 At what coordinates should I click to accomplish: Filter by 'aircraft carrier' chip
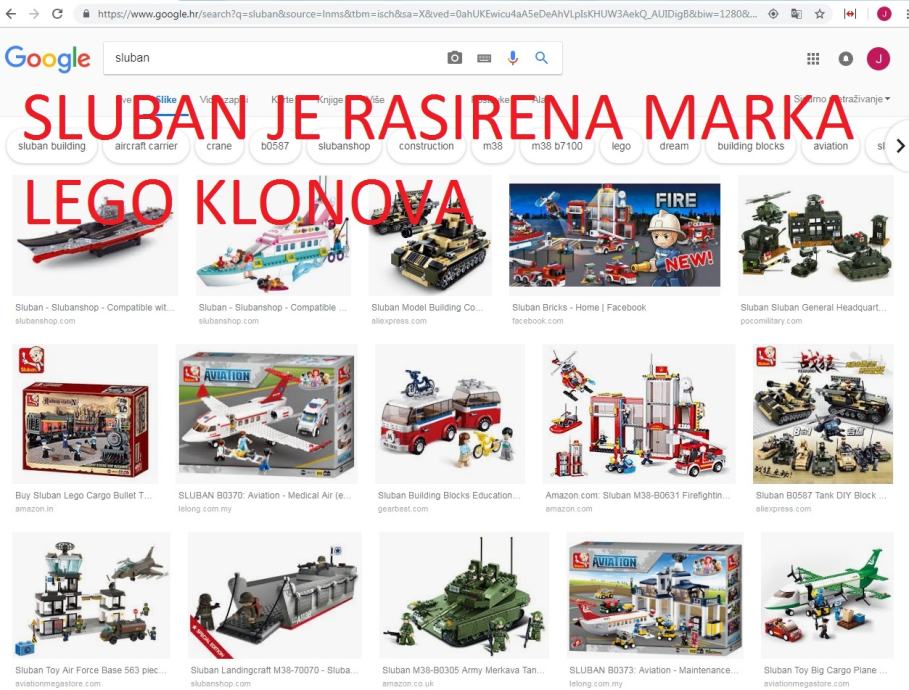click(146, 146)
